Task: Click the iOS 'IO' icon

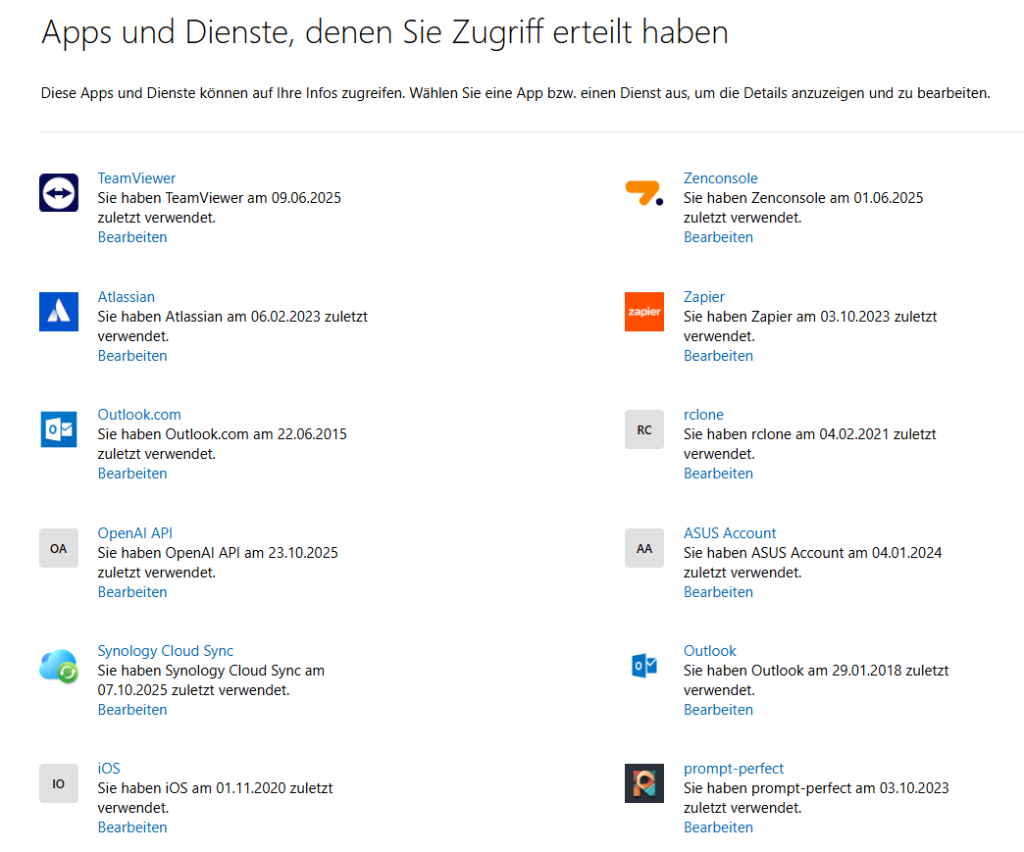Action: coord(58,783)
